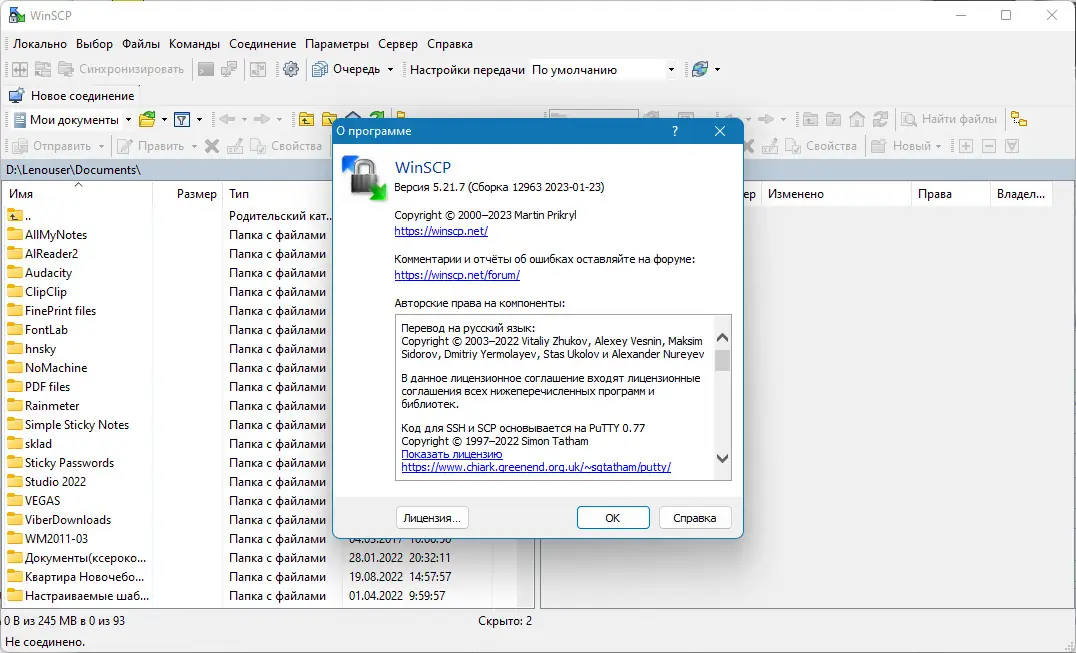Image resolution: width=1076 pixels, height=653 pixels.
Task: Click the local panel Forward arrow
Action: [261, 119]
